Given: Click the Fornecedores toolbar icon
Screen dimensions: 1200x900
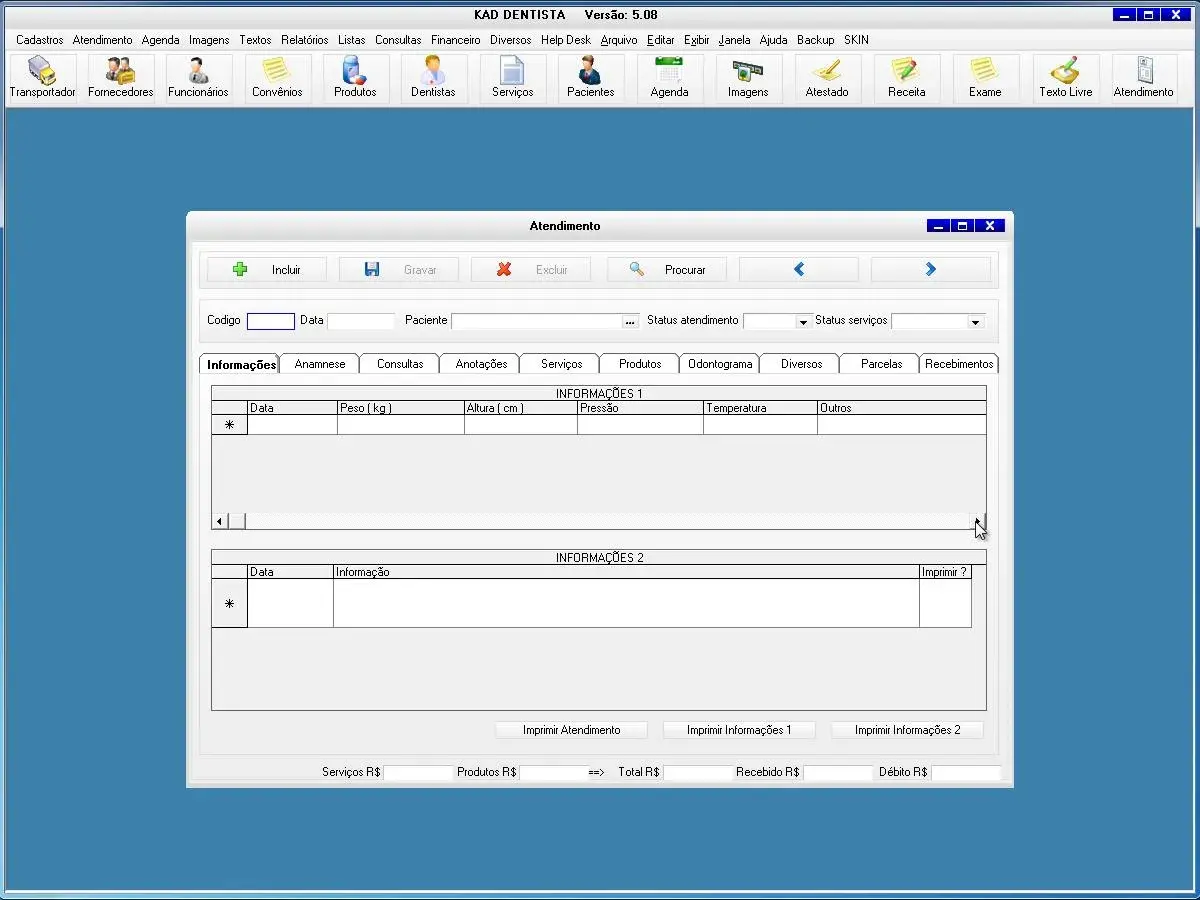Looking at the screenshot, I should (120, 78).
